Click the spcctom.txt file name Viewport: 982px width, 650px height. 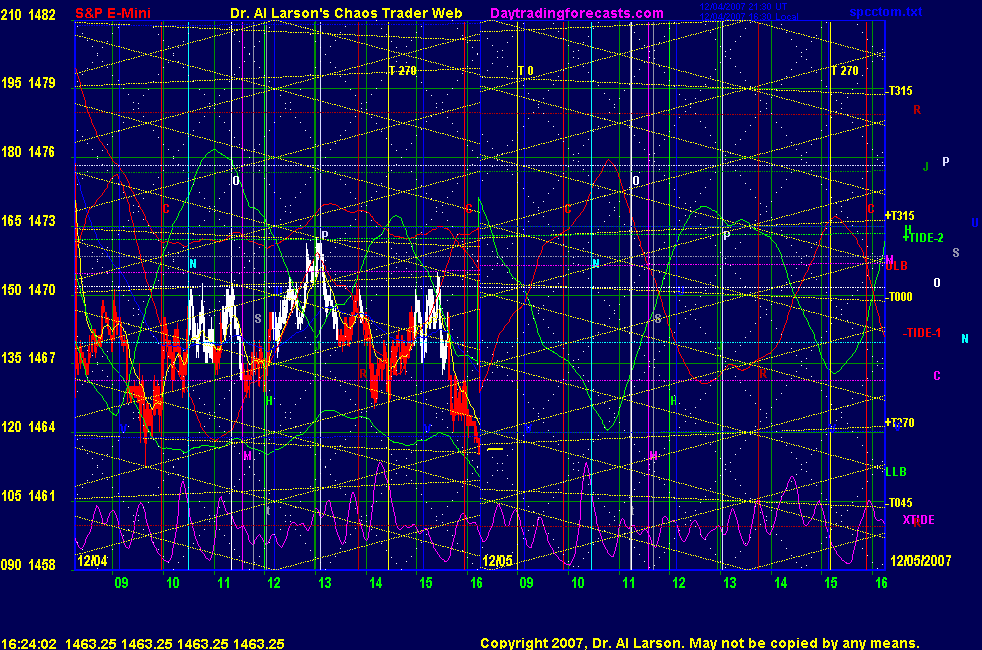(886, 12)
